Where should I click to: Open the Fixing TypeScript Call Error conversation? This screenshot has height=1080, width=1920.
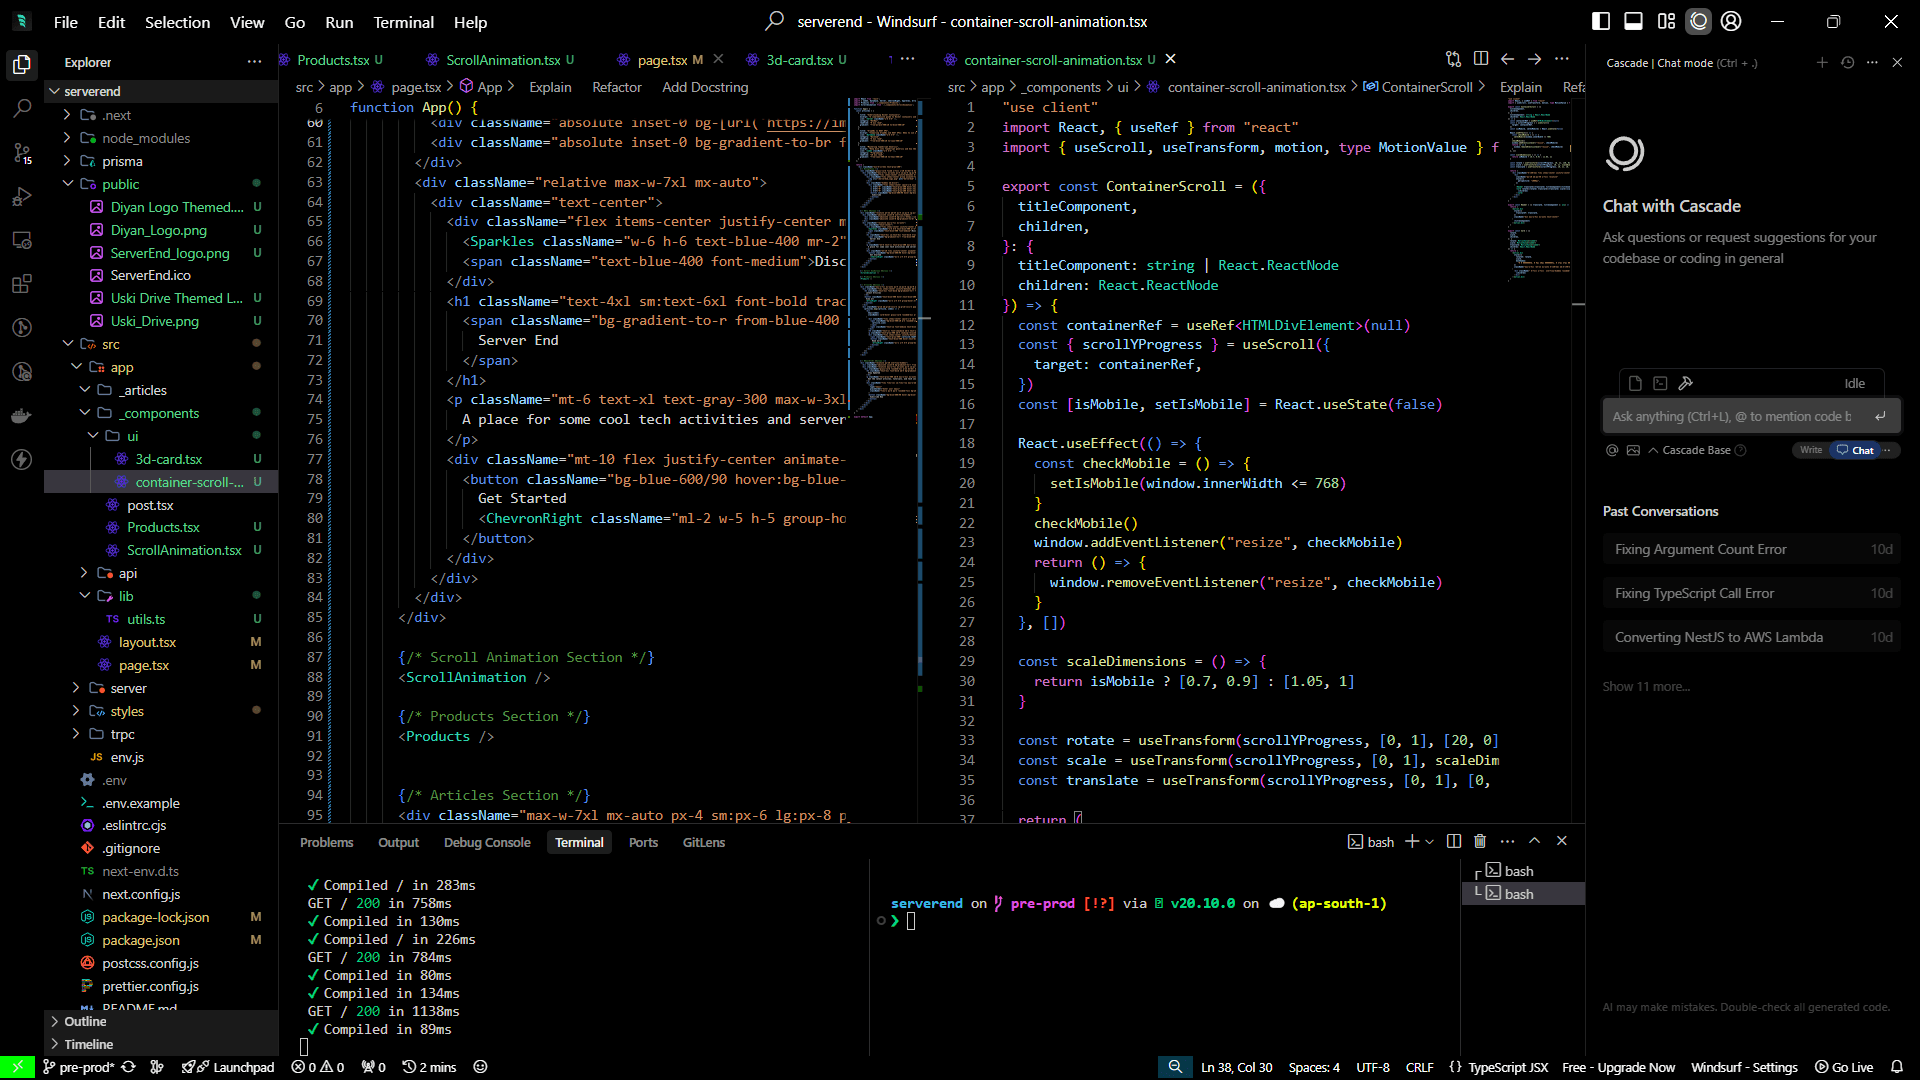[1694, 593]
